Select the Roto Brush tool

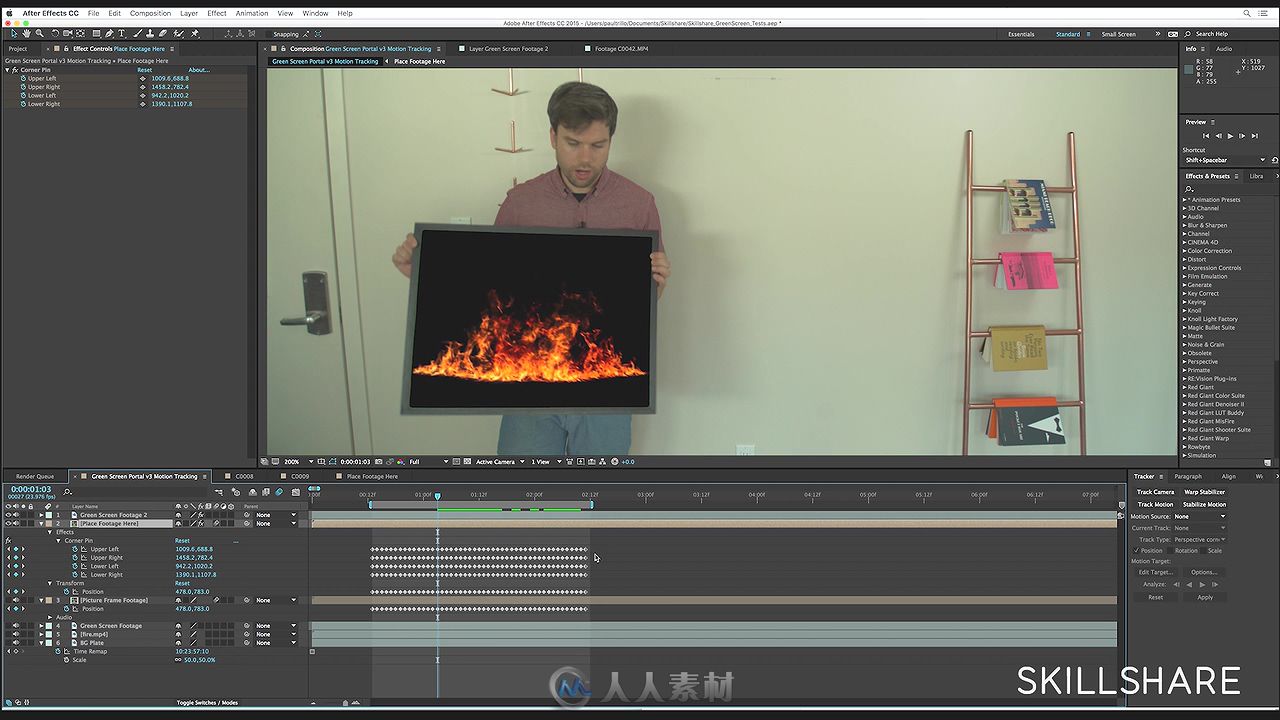(178, 34)
